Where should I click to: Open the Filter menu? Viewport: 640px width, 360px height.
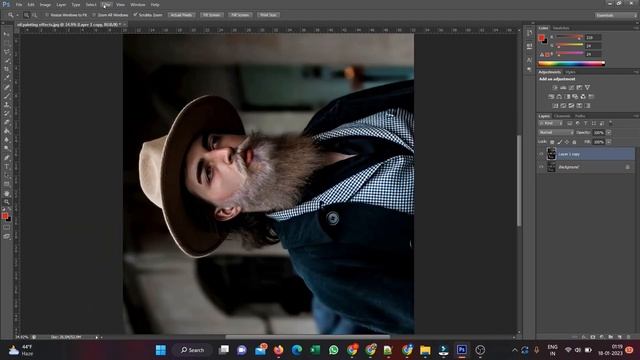point(106,4)
